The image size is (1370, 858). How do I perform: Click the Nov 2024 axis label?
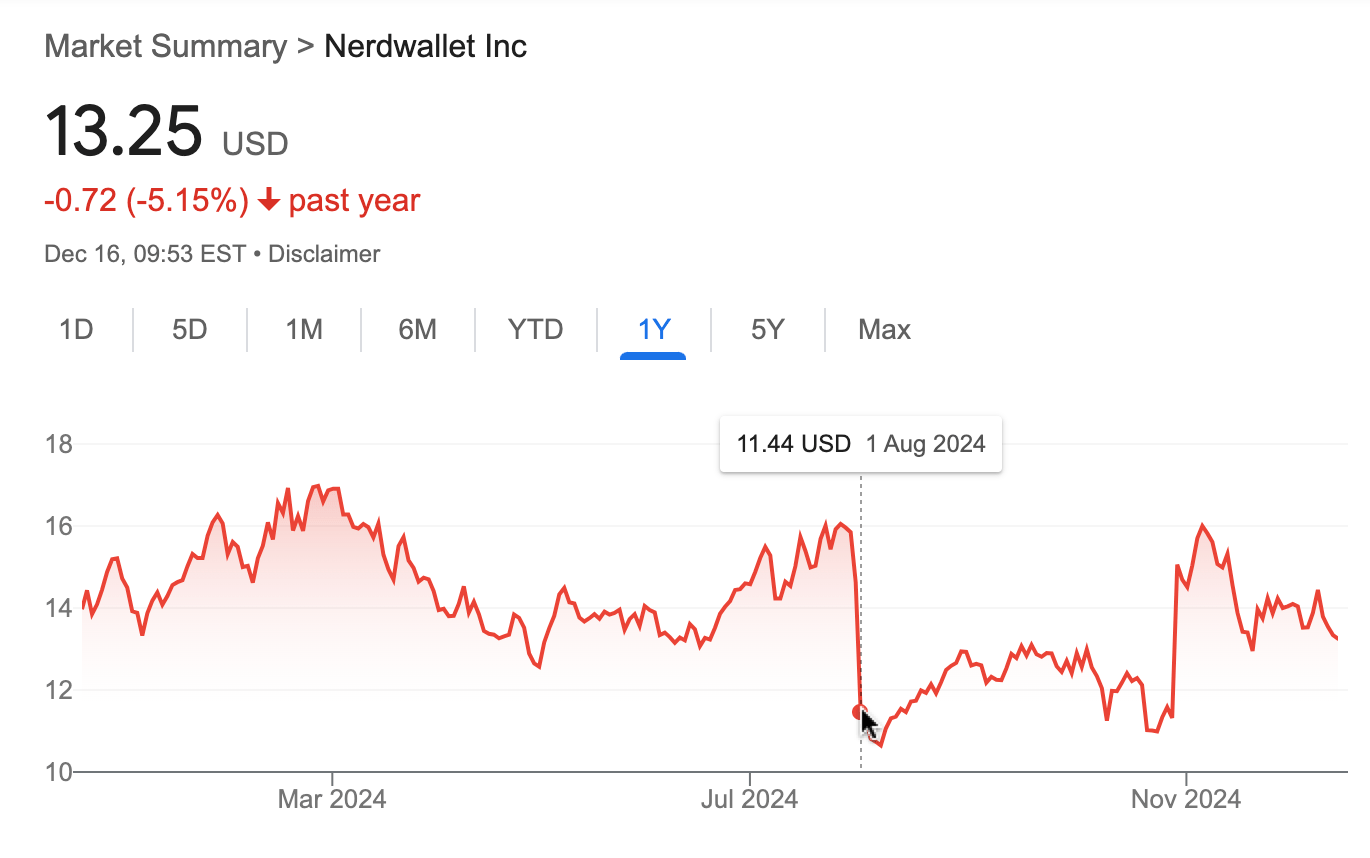(1185, 799)
